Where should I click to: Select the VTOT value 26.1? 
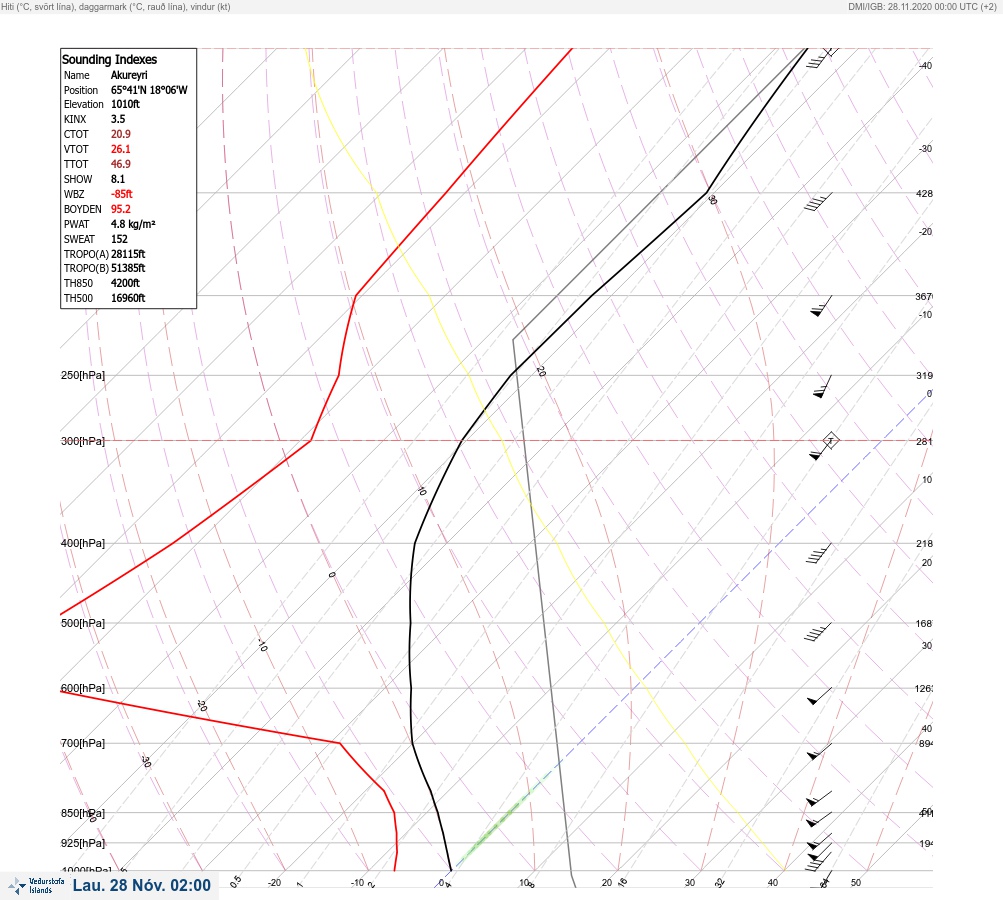point(120,149)
